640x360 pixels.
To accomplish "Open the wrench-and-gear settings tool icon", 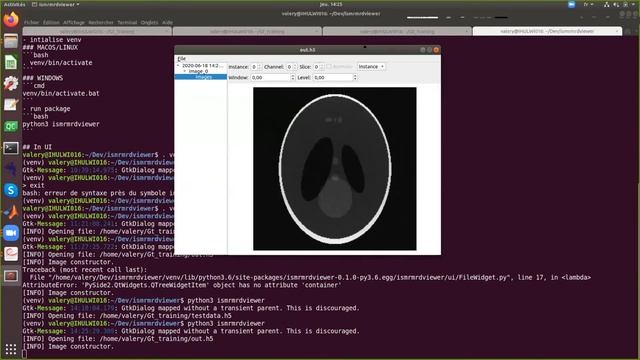I will coord(11,84).
